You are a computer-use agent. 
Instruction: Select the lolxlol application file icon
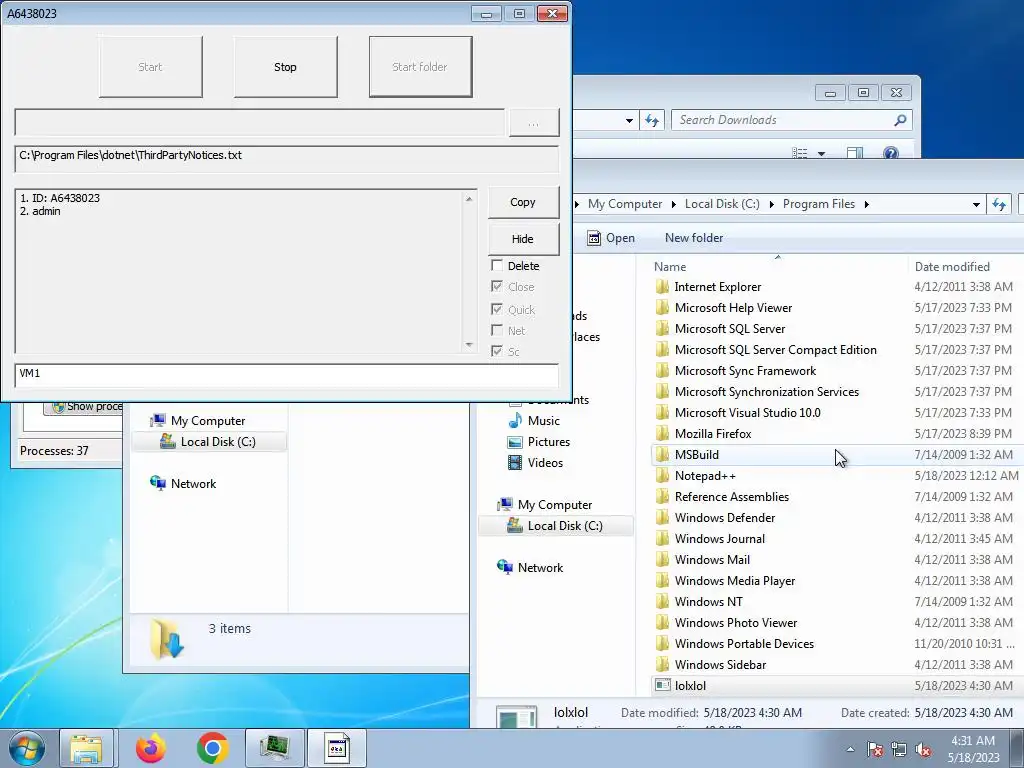662,685
